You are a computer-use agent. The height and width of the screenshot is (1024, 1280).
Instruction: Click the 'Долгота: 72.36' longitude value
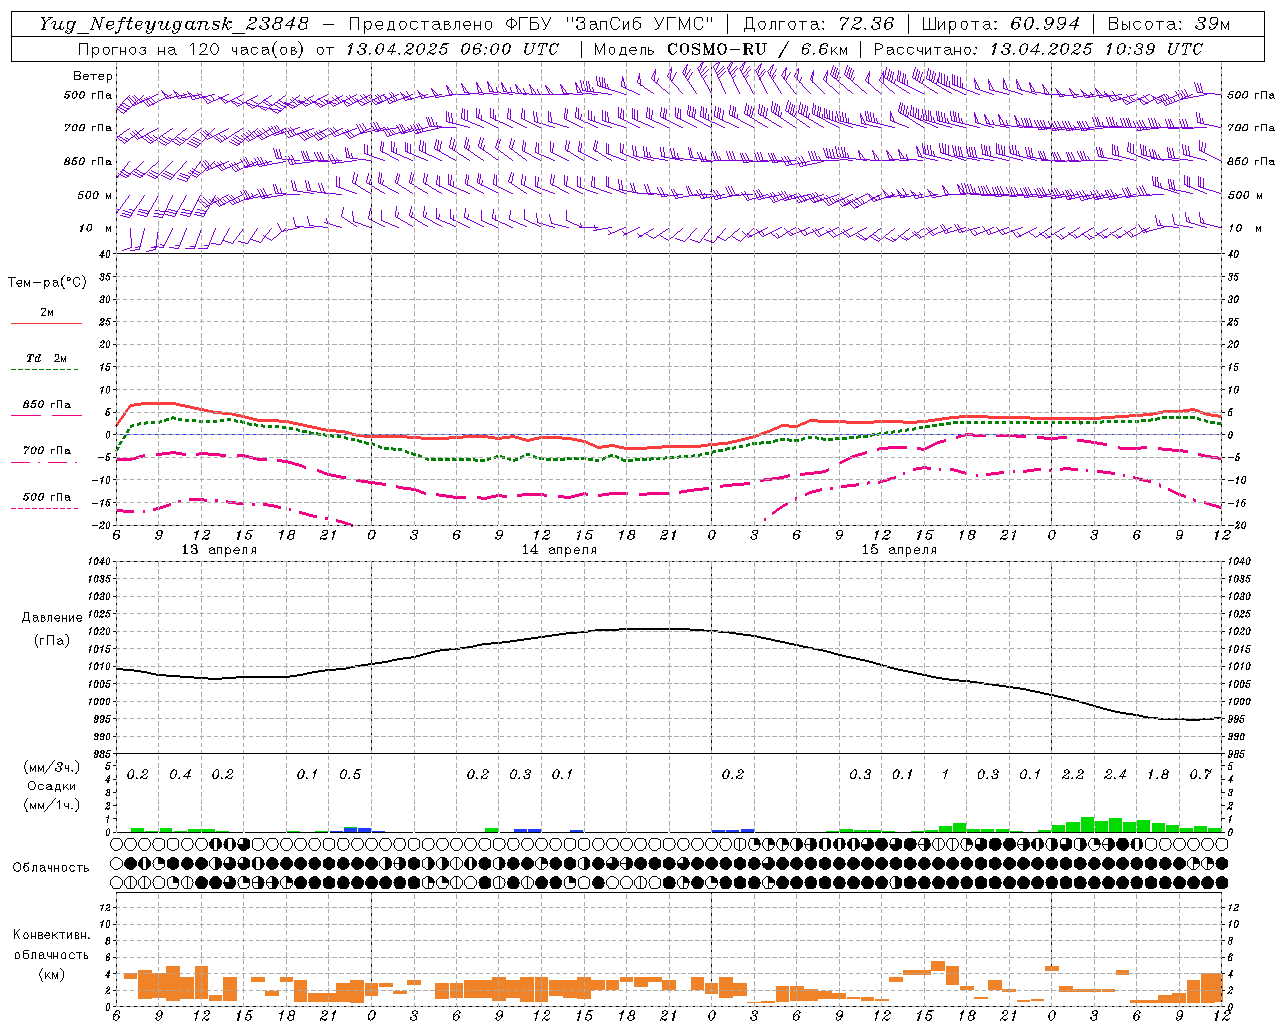[818, 24]
